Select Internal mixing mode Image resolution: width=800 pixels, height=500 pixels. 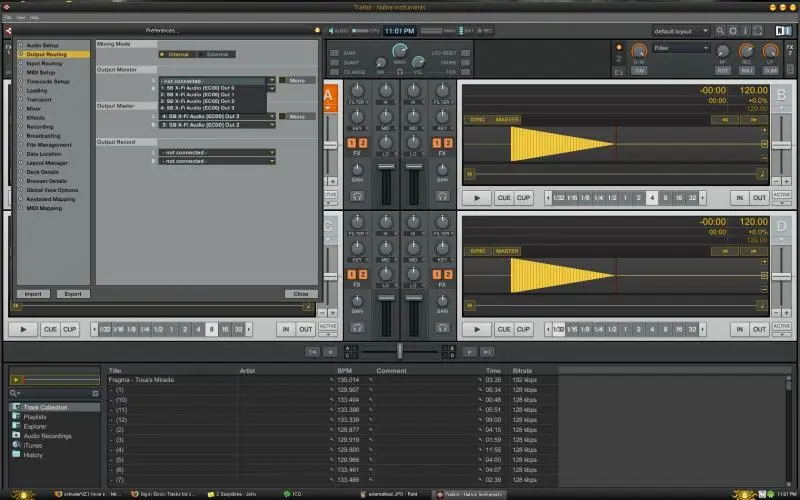click(x=177, y=53)
